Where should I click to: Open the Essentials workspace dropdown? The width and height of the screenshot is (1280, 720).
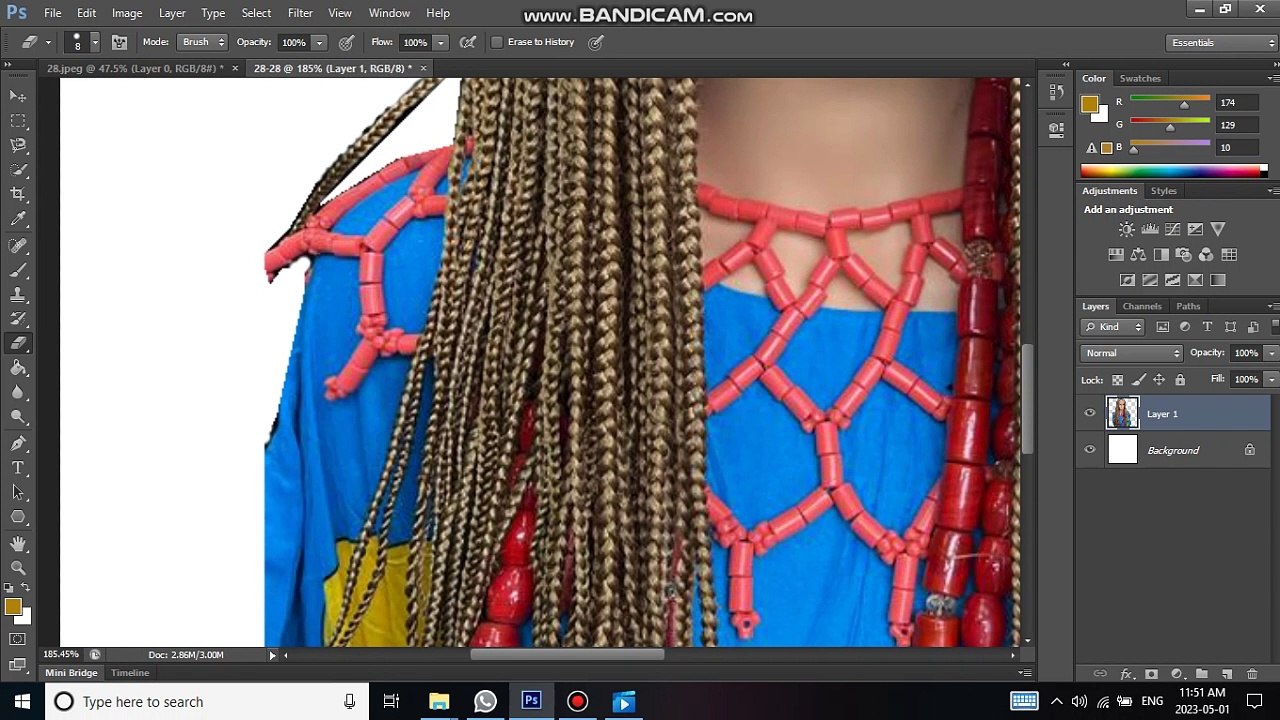click(x=1222, y=43)
